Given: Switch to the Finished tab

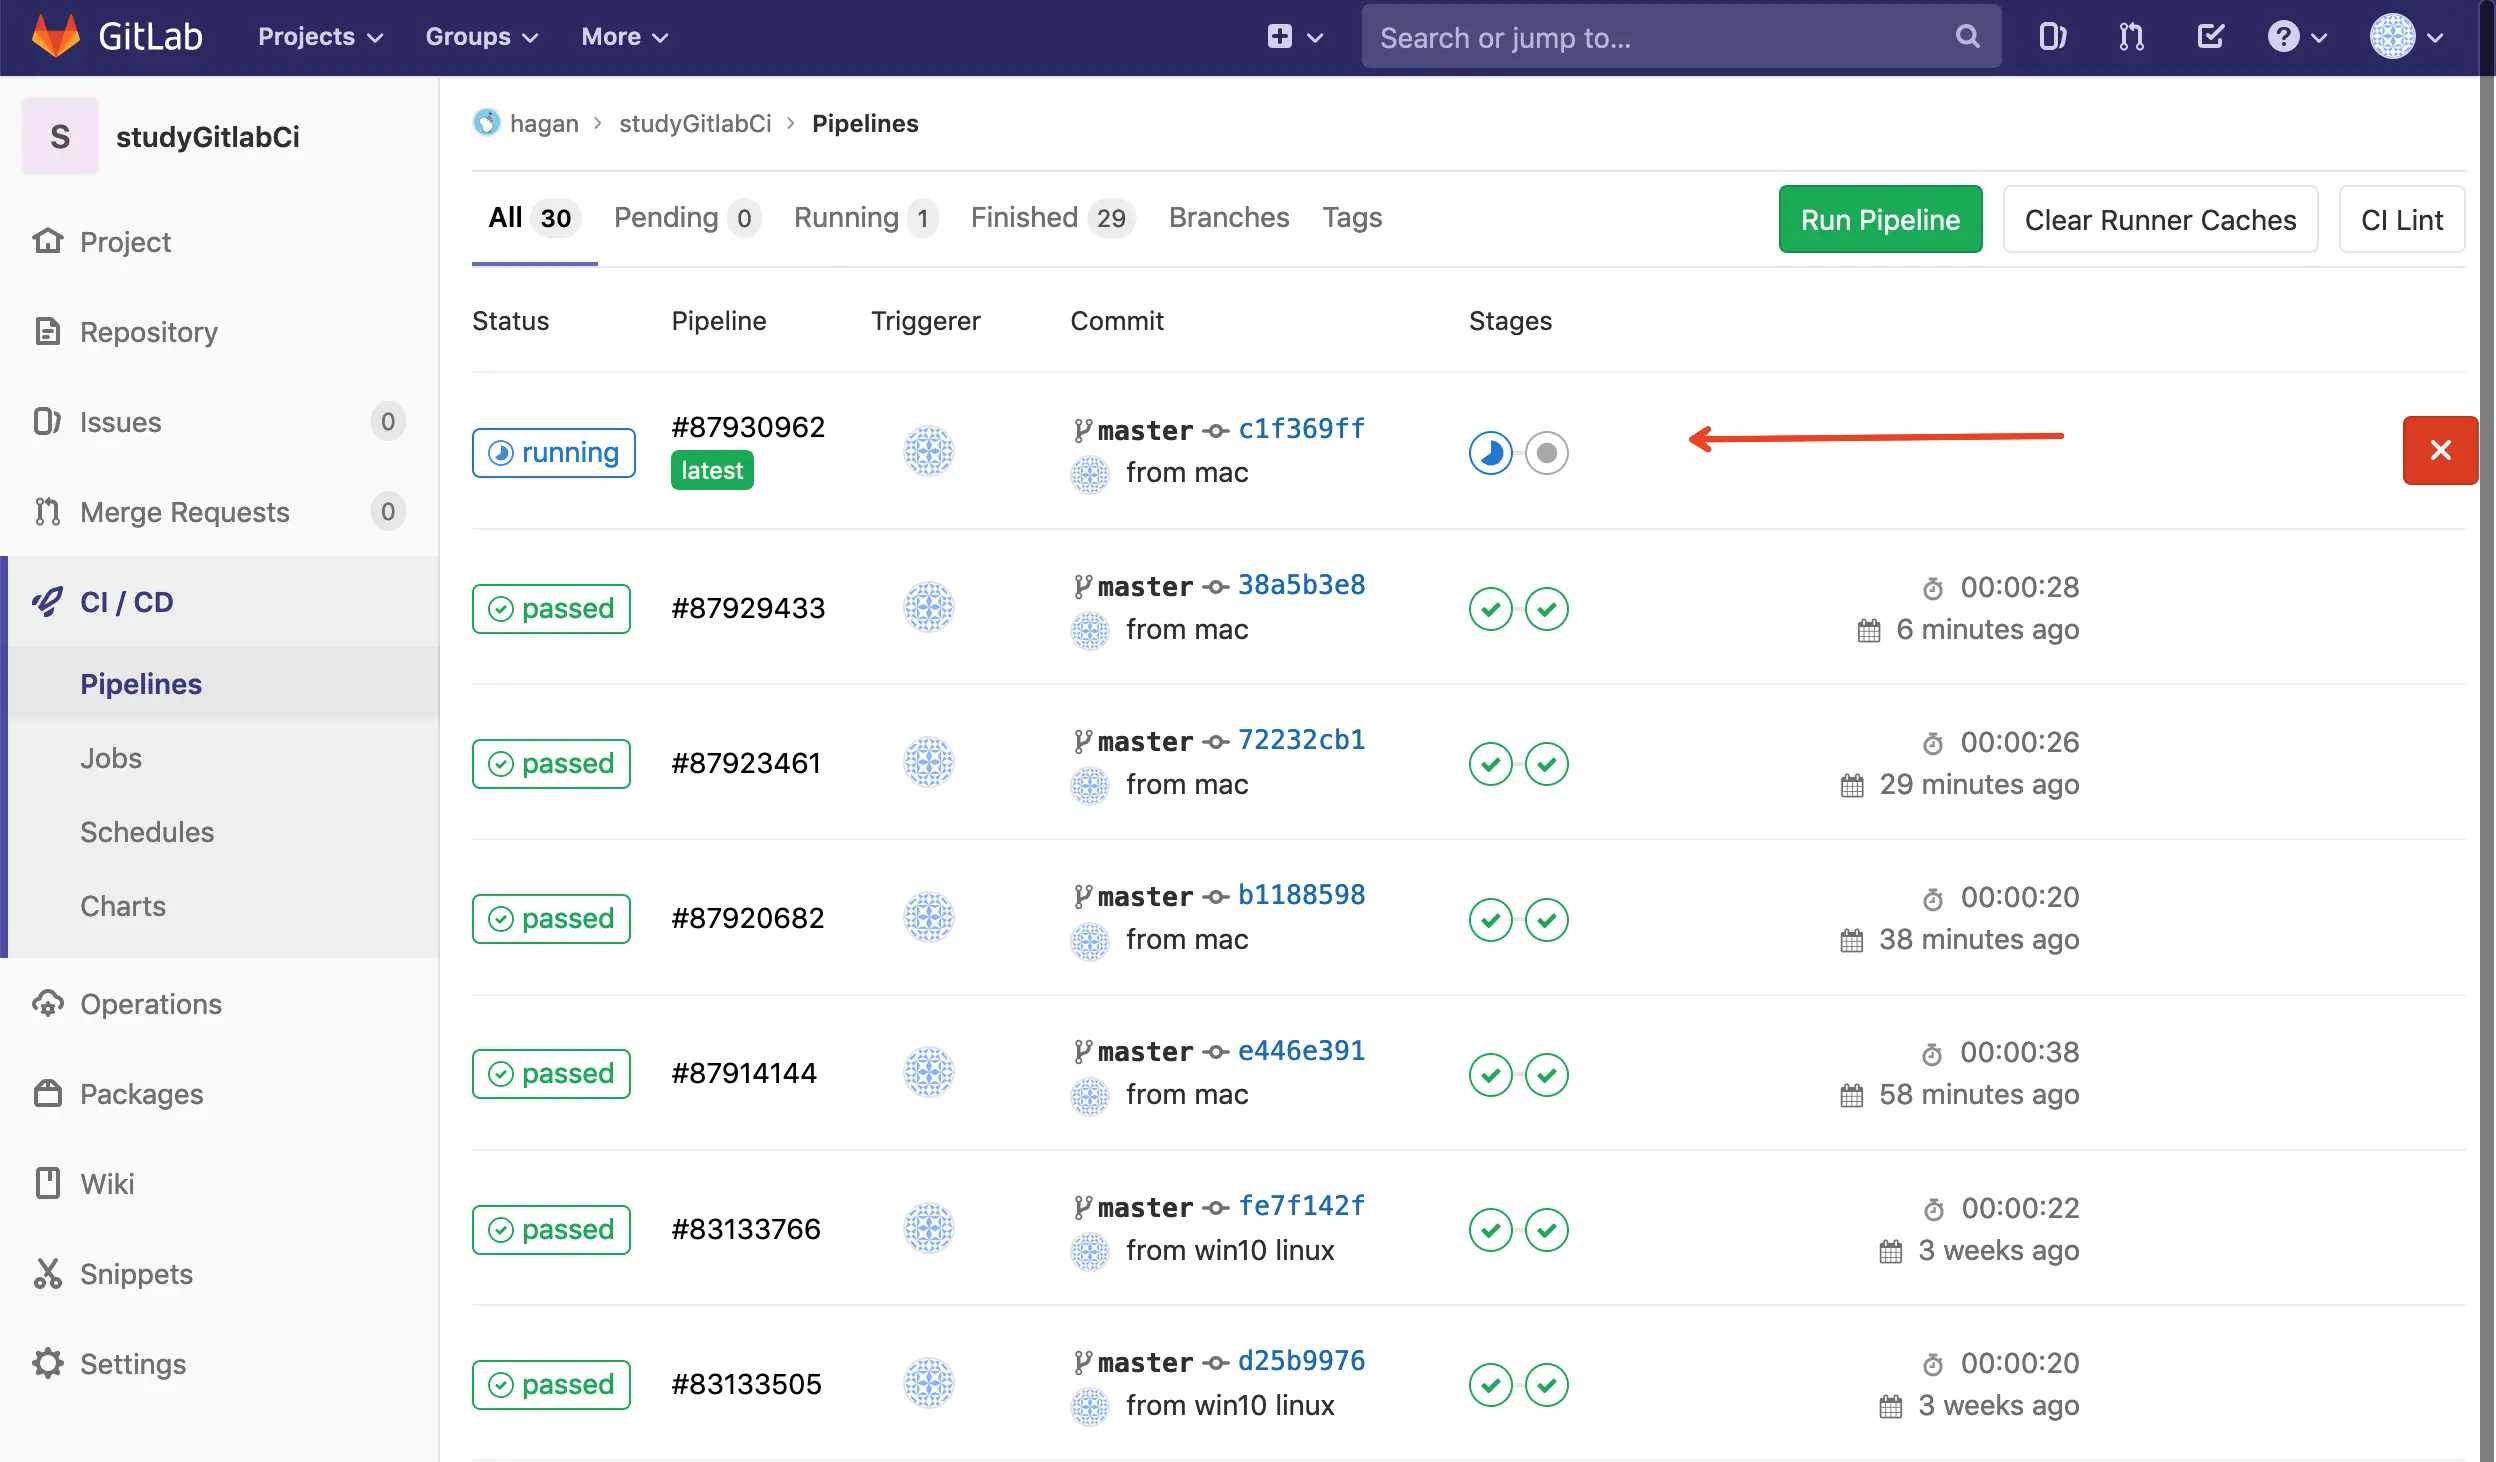Looking at the screenshot, I should (x=1053, y=218).
